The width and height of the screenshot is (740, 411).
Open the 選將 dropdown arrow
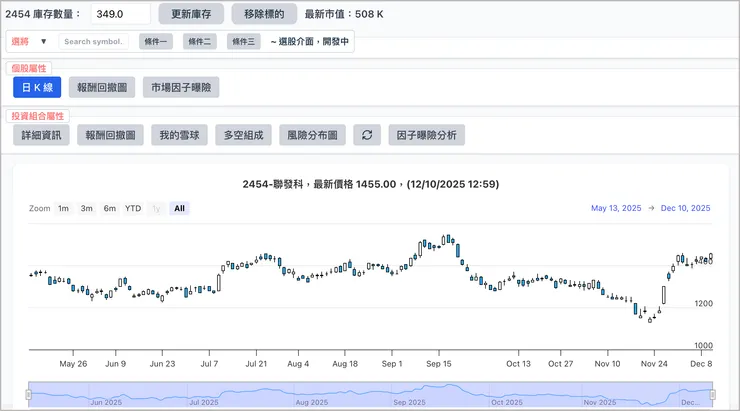tap(43, 42)
